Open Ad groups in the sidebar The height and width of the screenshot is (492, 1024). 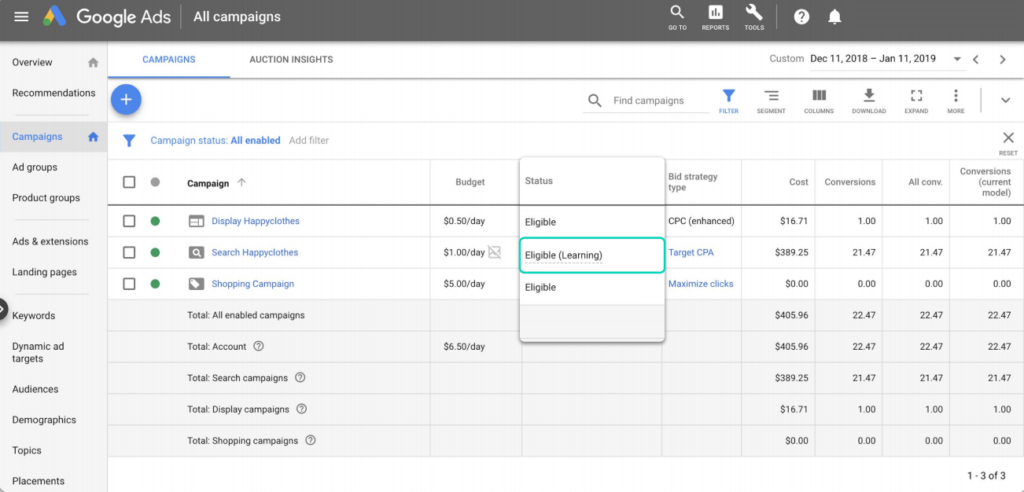tap(35, 167)
